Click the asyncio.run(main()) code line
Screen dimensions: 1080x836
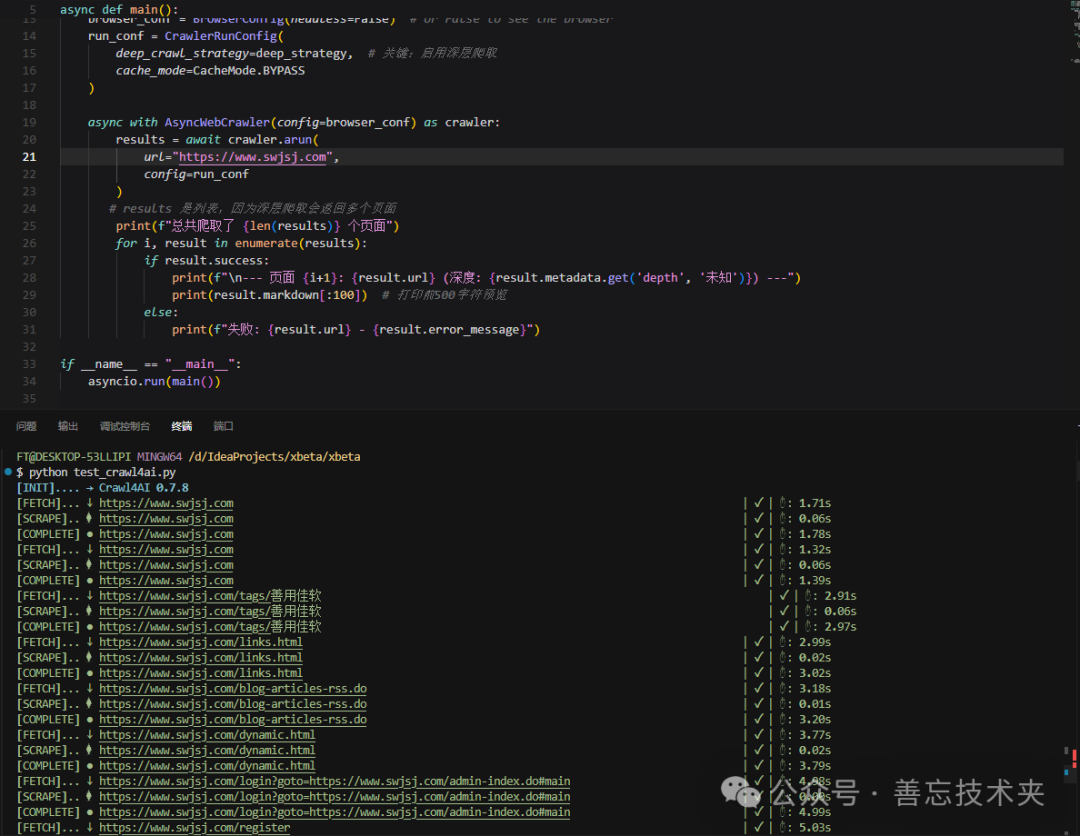click(154, 381)
